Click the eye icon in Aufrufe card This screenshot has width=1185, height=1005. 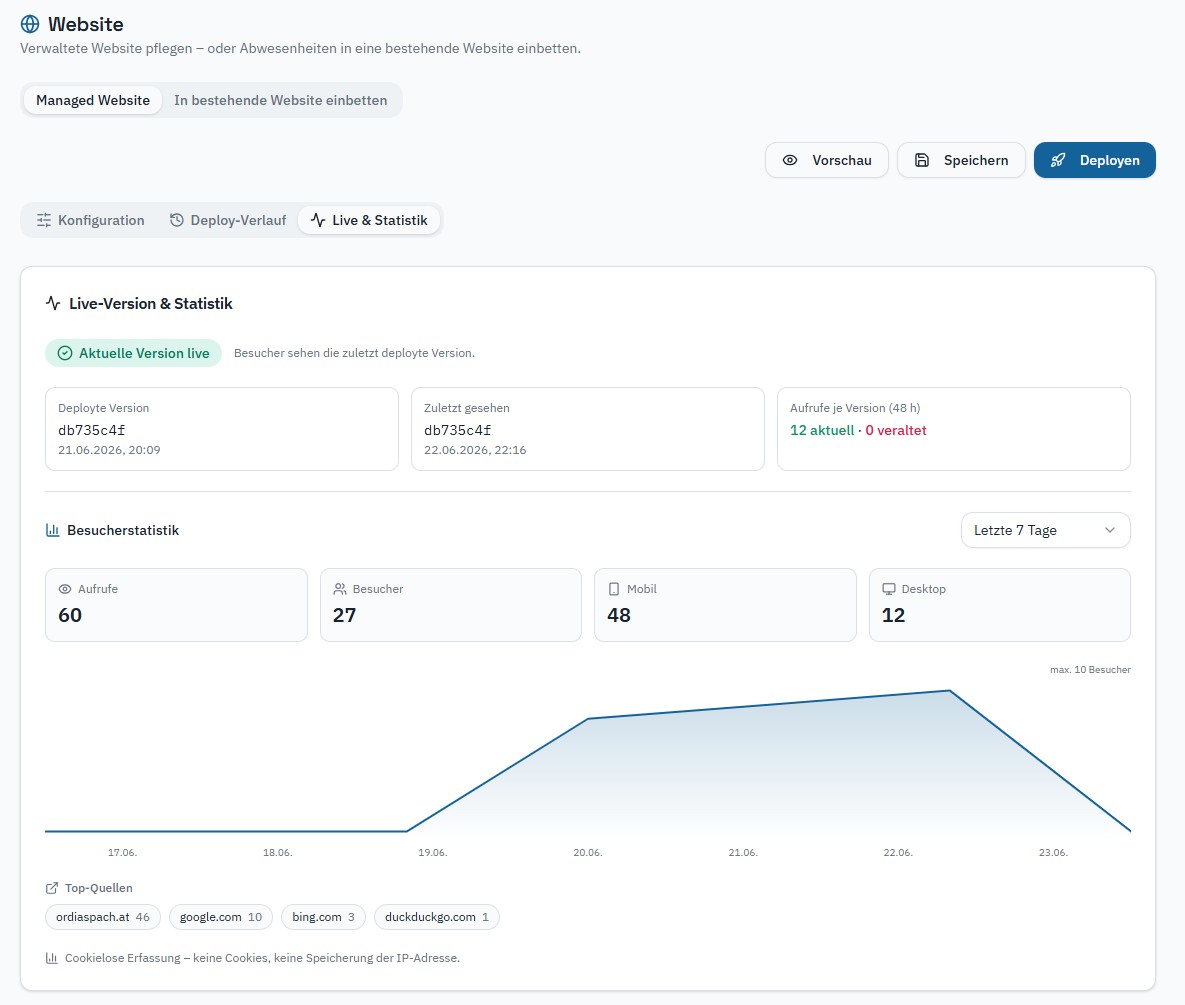[65, 589]
